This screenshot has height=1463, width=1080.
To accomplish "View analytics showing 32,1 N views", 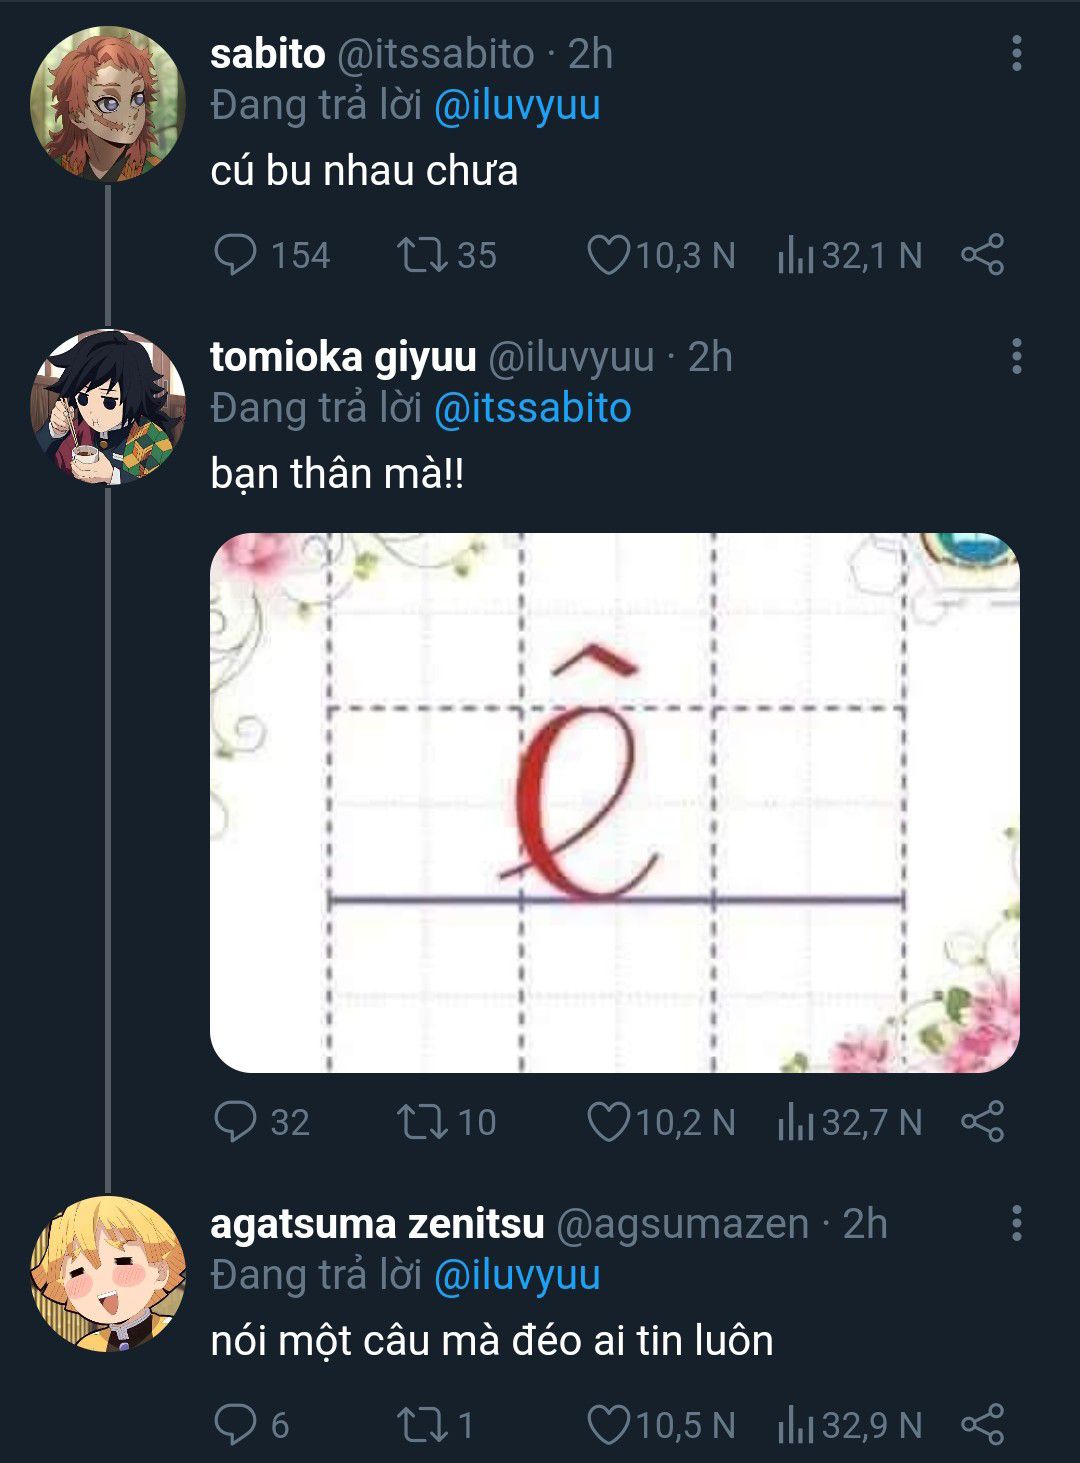I will click(x=850, y=255).
